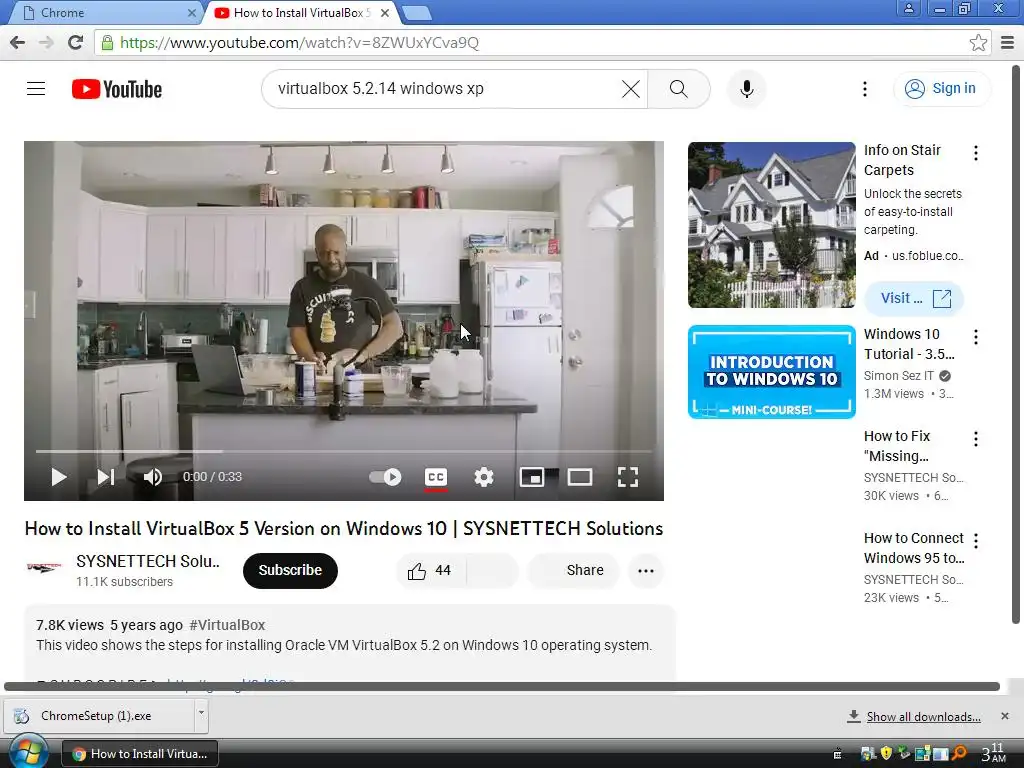This screenshot has height=768, width=1024.
Task: Open more actions ellipsis below video
Action: tap(646, 571)
